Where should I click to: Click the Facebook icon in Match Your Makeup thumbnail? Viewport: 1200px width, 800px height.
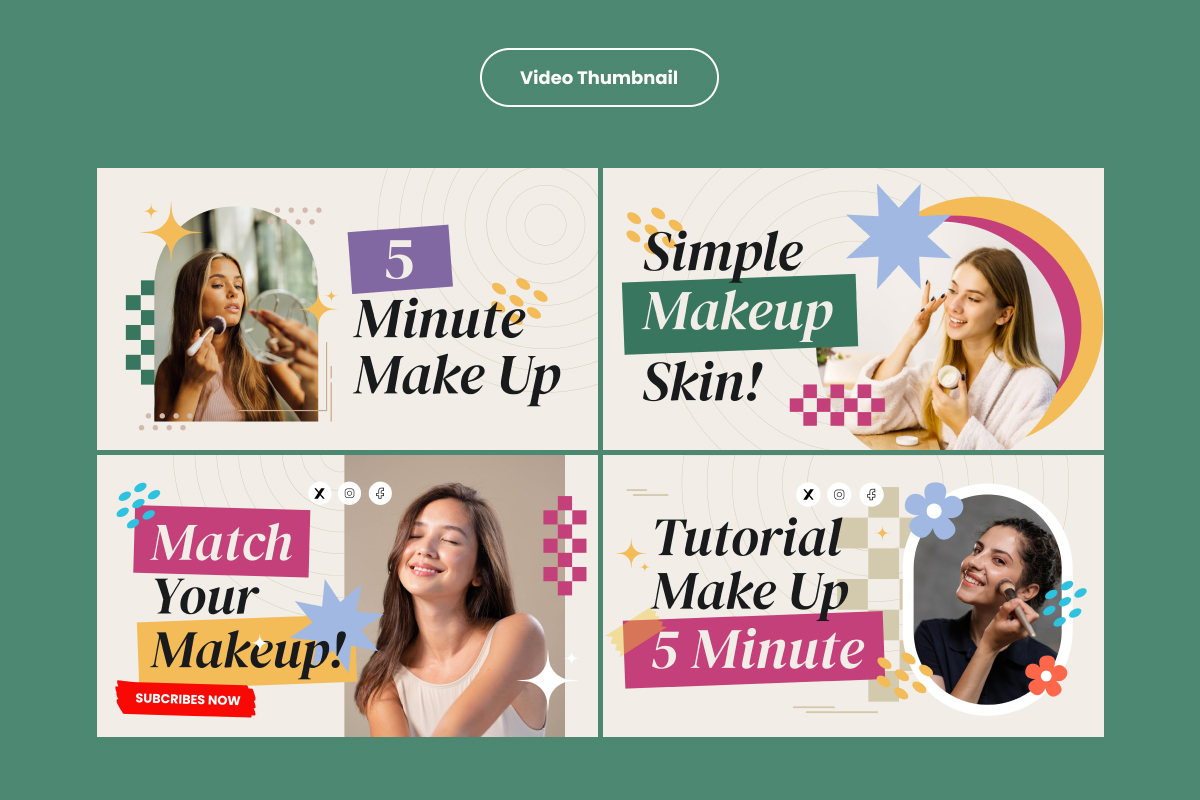380,493
